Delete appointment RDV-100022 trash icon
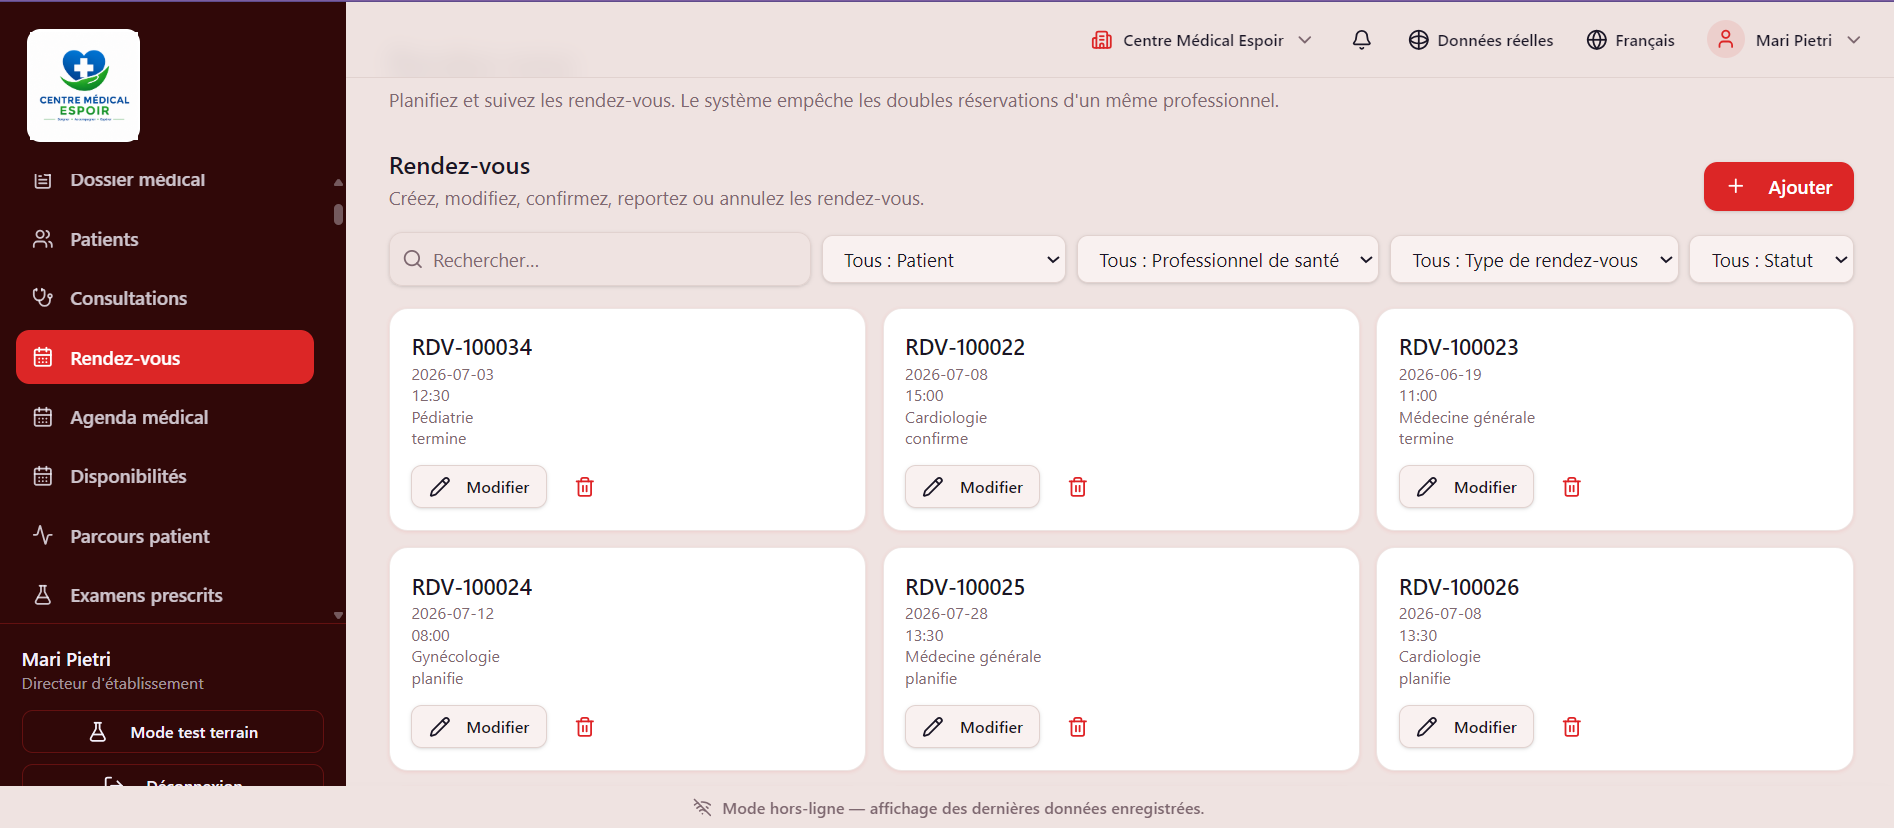The image size is (1894, 828). [x=1078, y=487]
